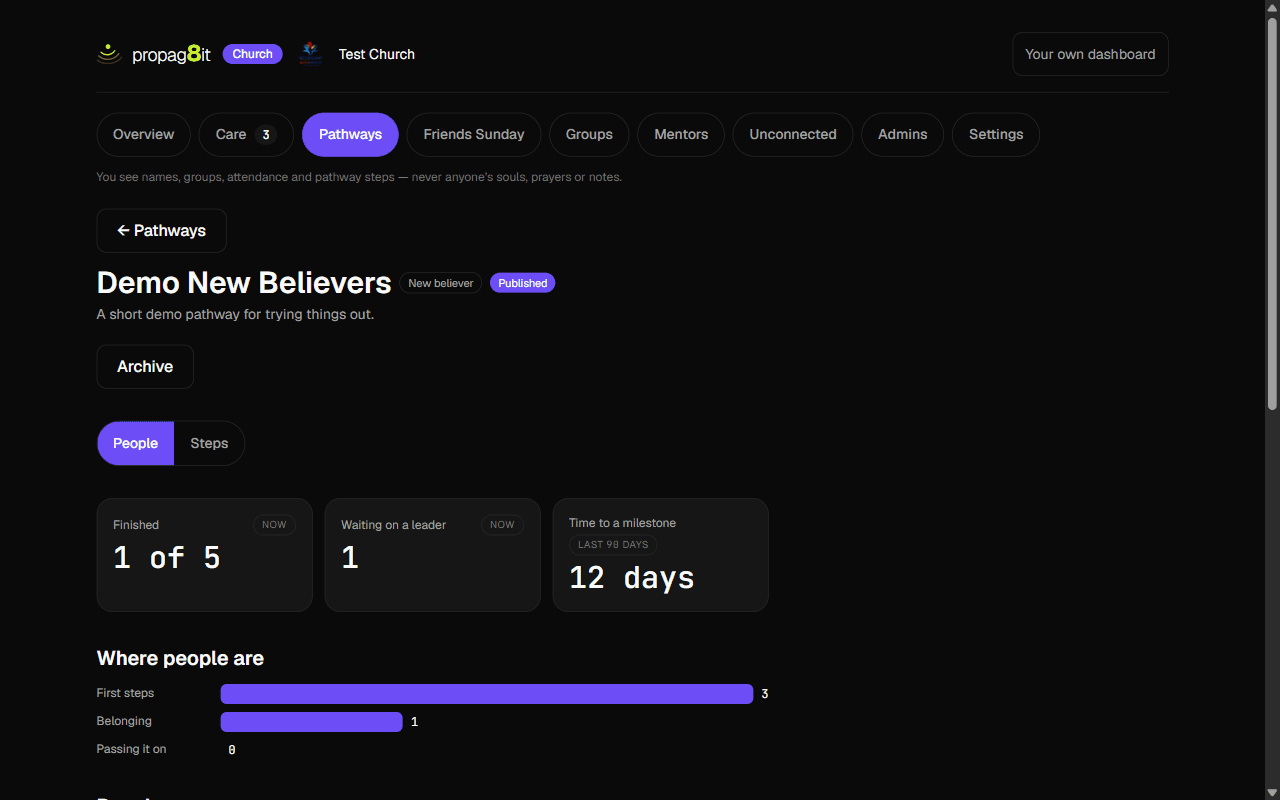Open the Settings tab
This screenshot has width=1280, height=800.
pos(996,135)
